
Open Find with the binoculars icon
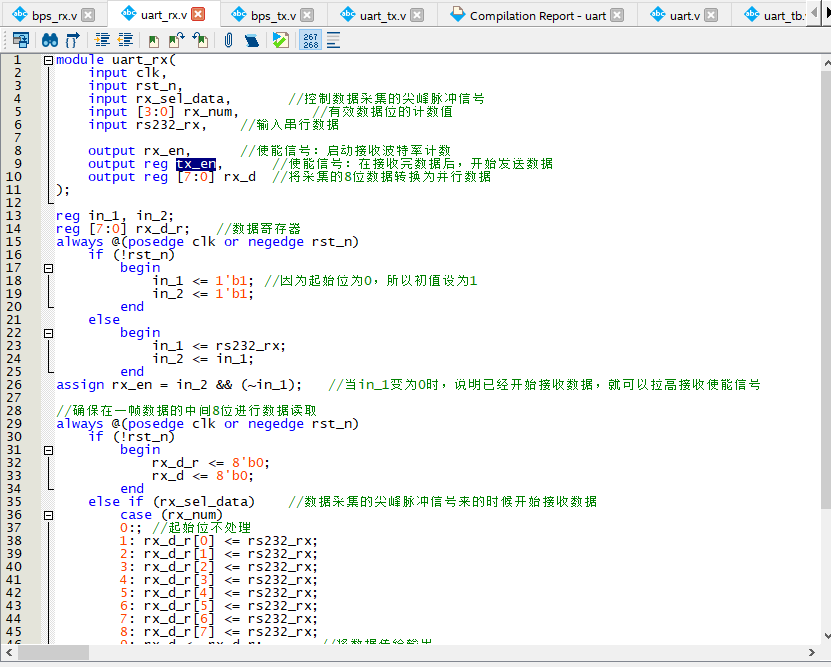(50, 40)
